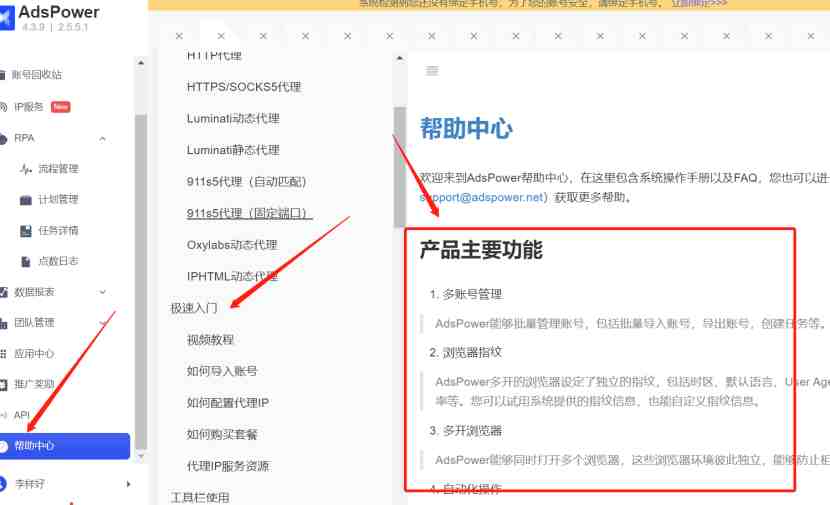Open 流程管理 under RPA
The width and height of the screenshot is (830, 505).
(x=58, y=169)
